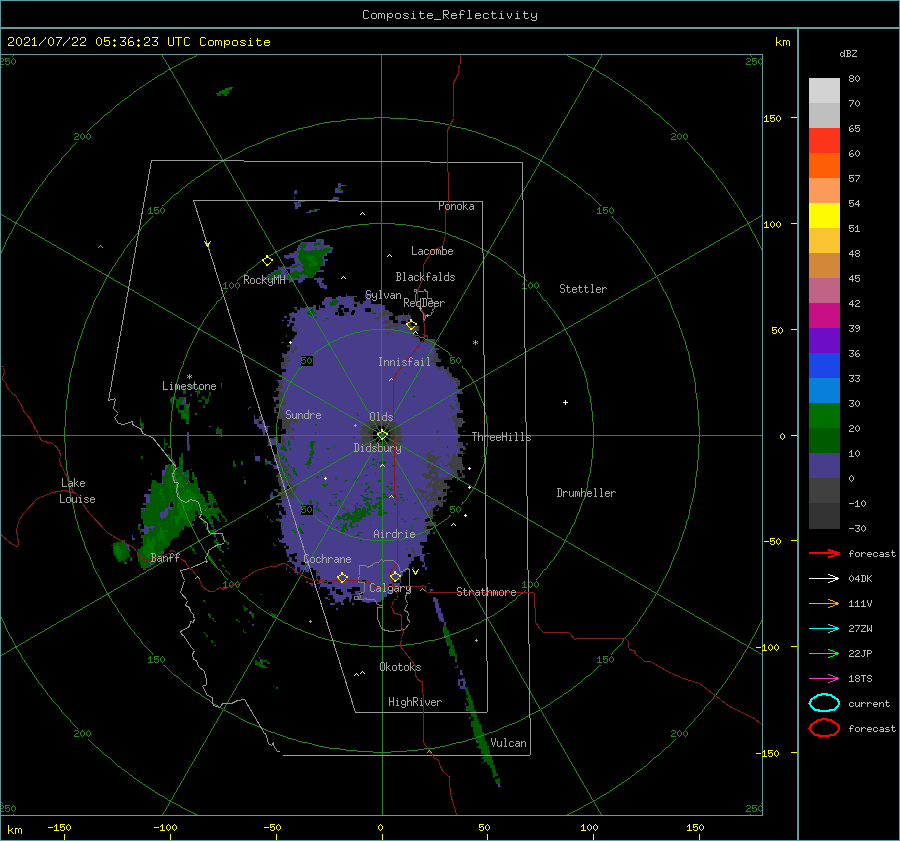
Task: Click the red forecast arrow in legend
Action: 824,553
